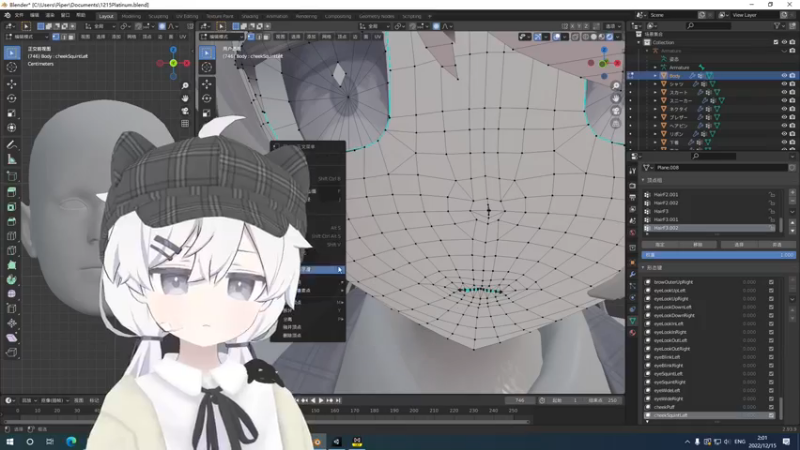This screenshot has width=800, height=450.
Task: Add a vertex group with the plus button
Action: 792,192
